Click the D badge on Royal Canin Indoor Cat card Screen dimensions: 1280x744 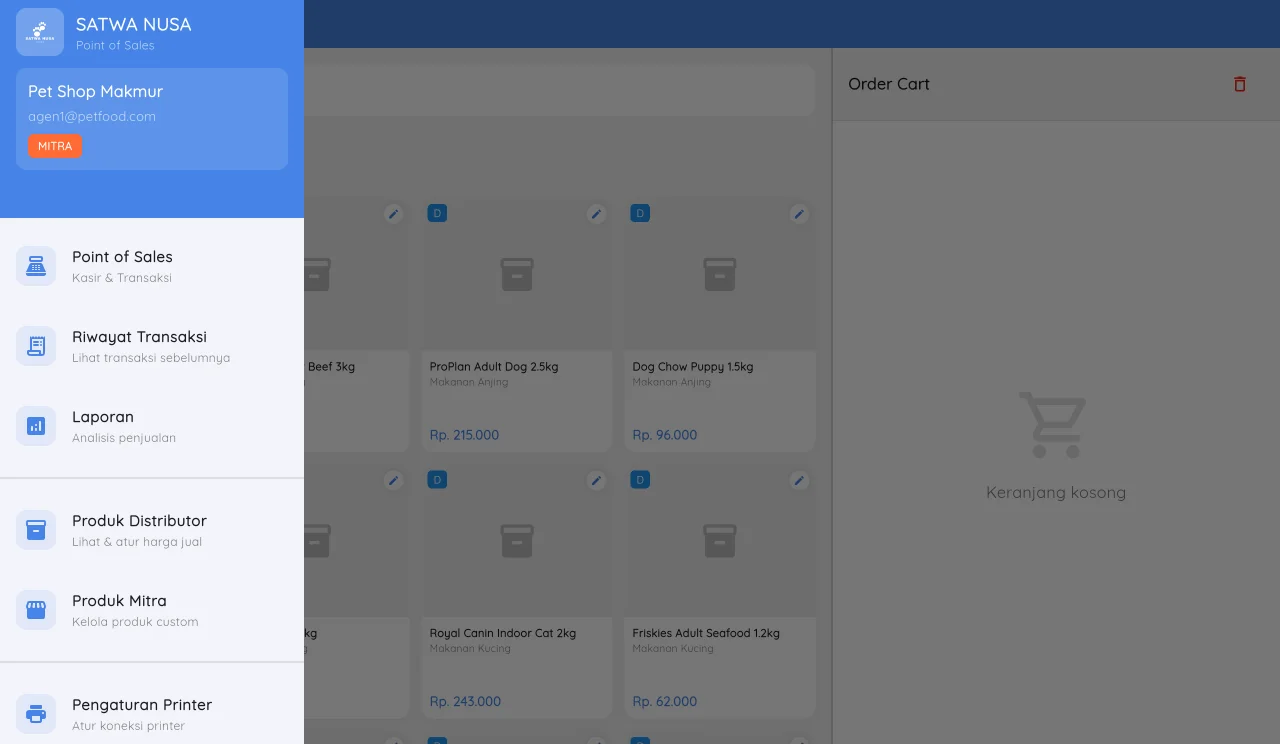click(437, 480)
